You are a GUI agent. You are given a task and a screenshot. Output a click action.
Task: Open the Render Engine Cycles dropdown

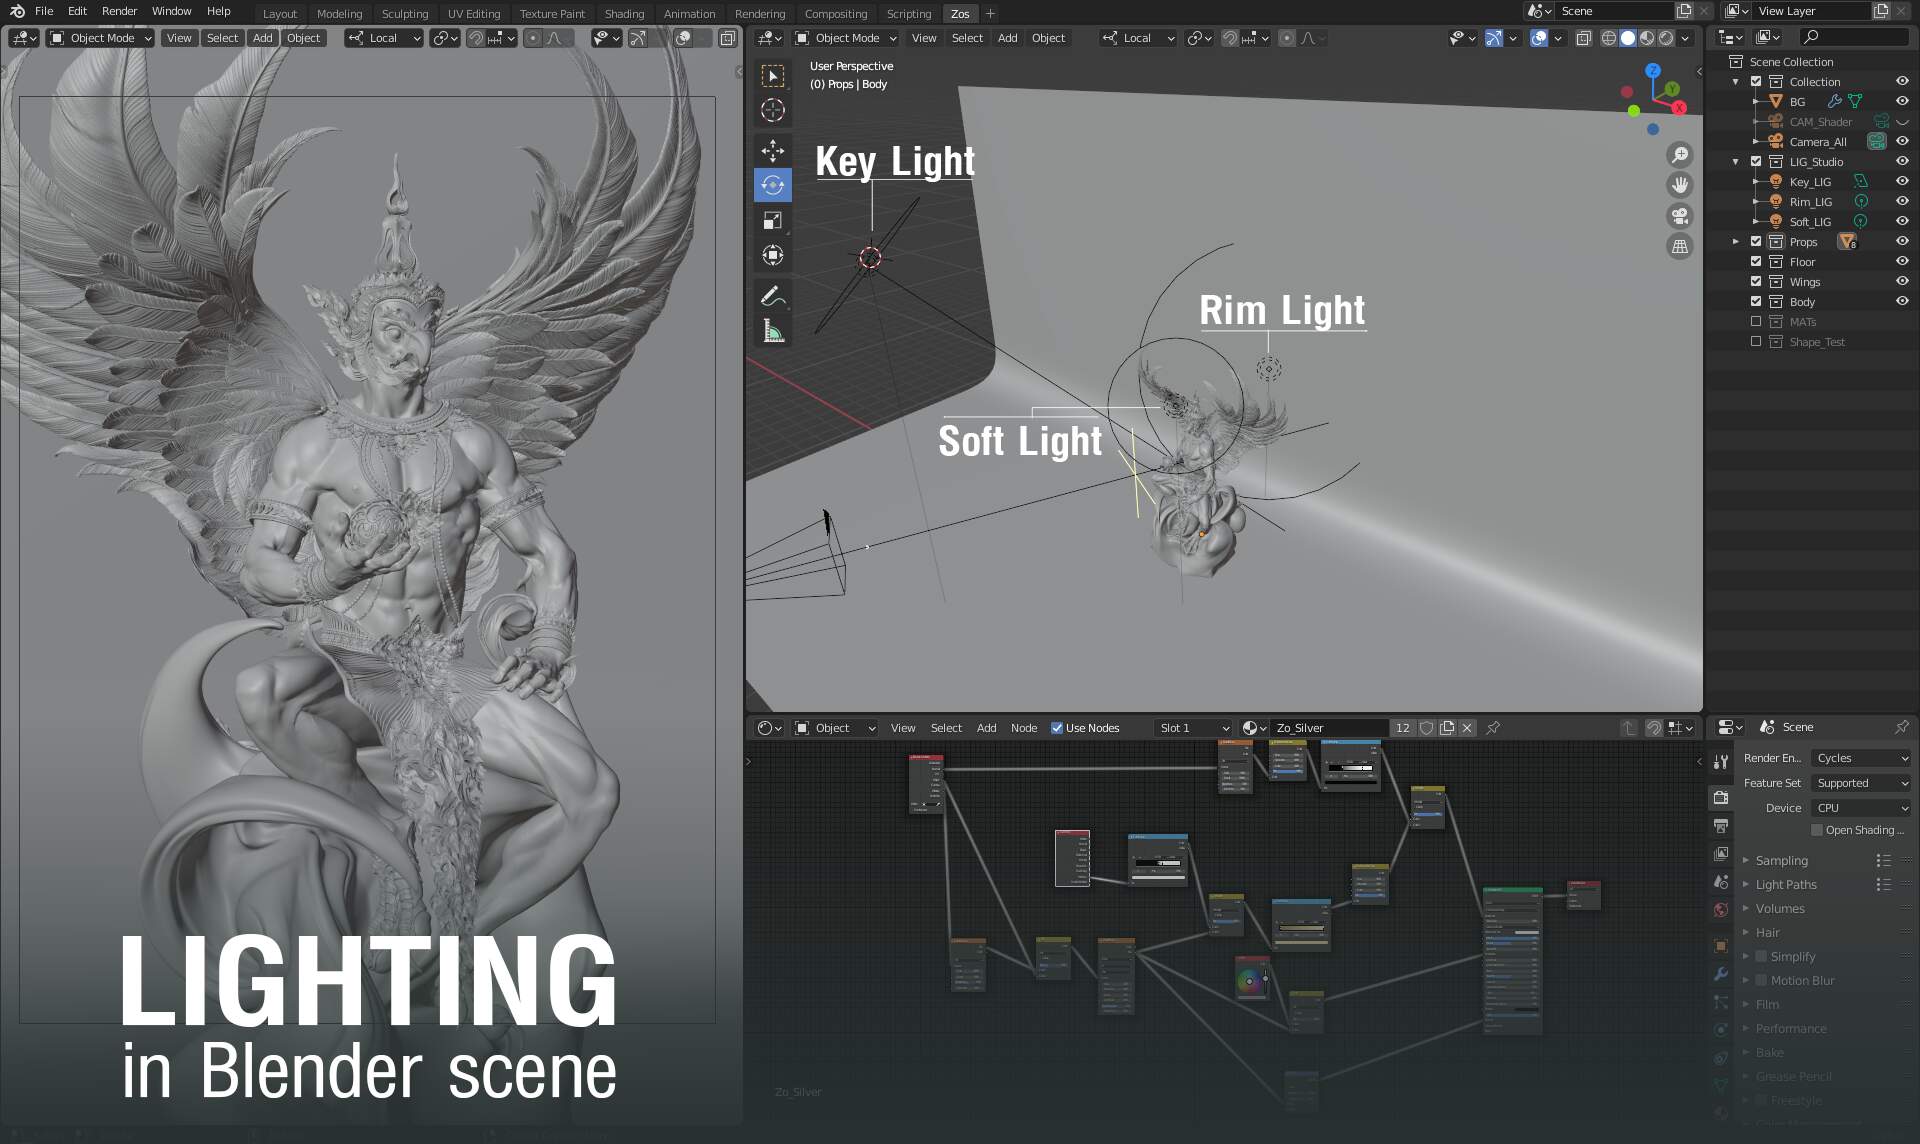(1861, 758)
